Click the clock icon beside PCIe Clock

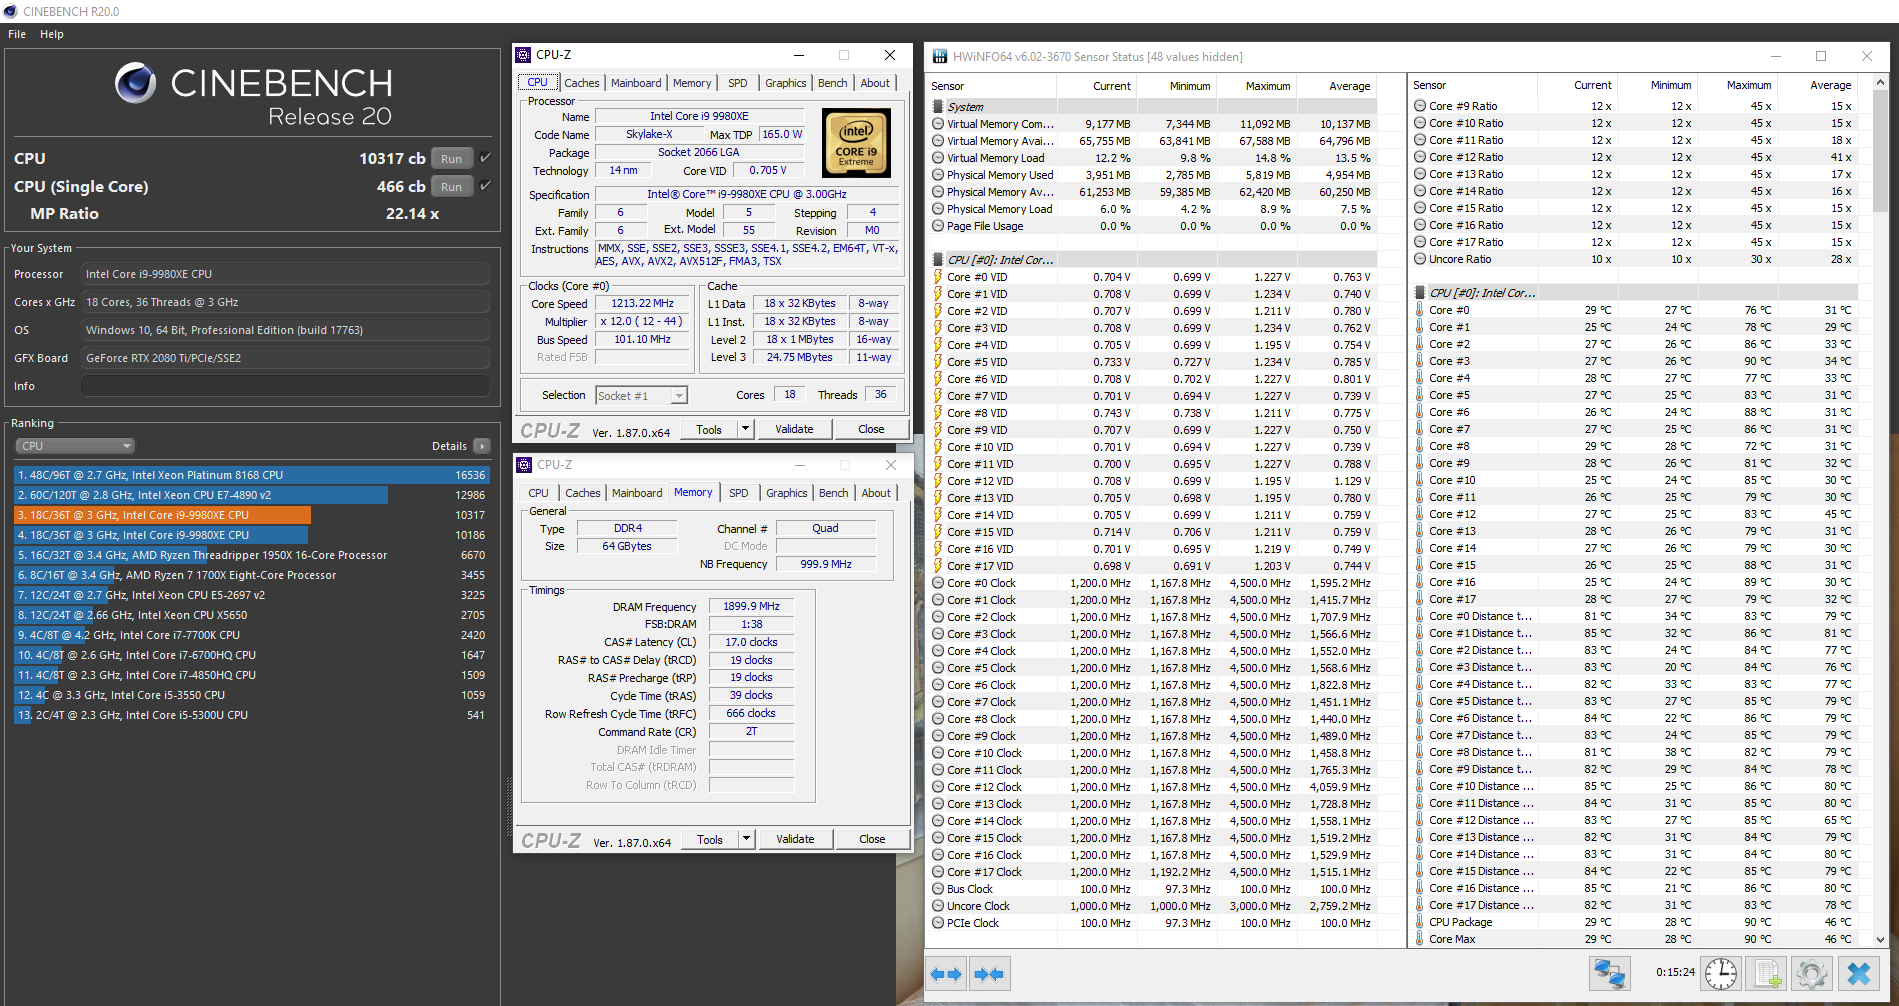[x=938, y=923]
